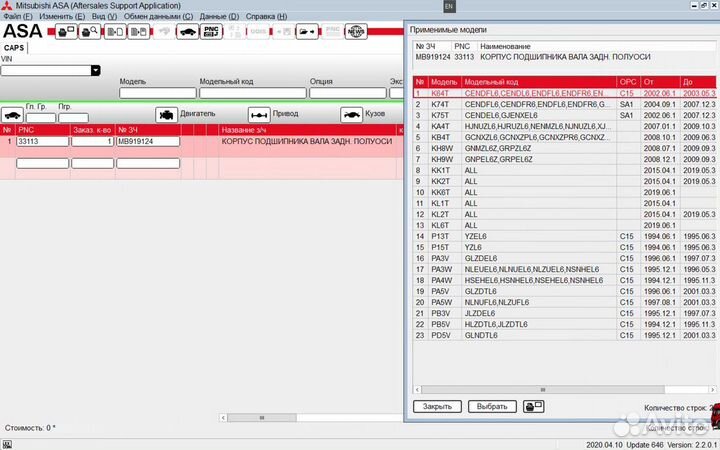Screen dimensions: 720x450
Task: Select the PA4W model row
Action: [564, 281]
